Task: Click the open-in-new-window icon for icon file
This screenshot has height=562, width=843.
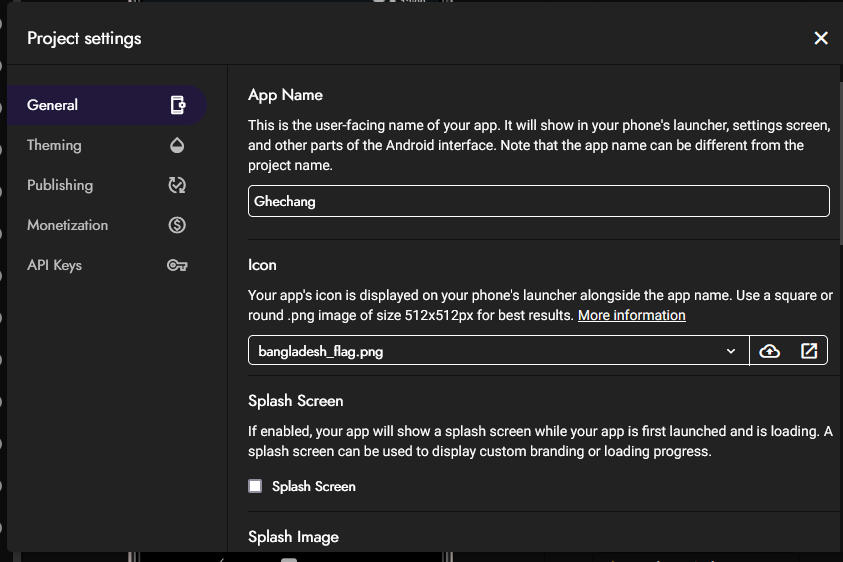Action: click(x=809, y=351)
